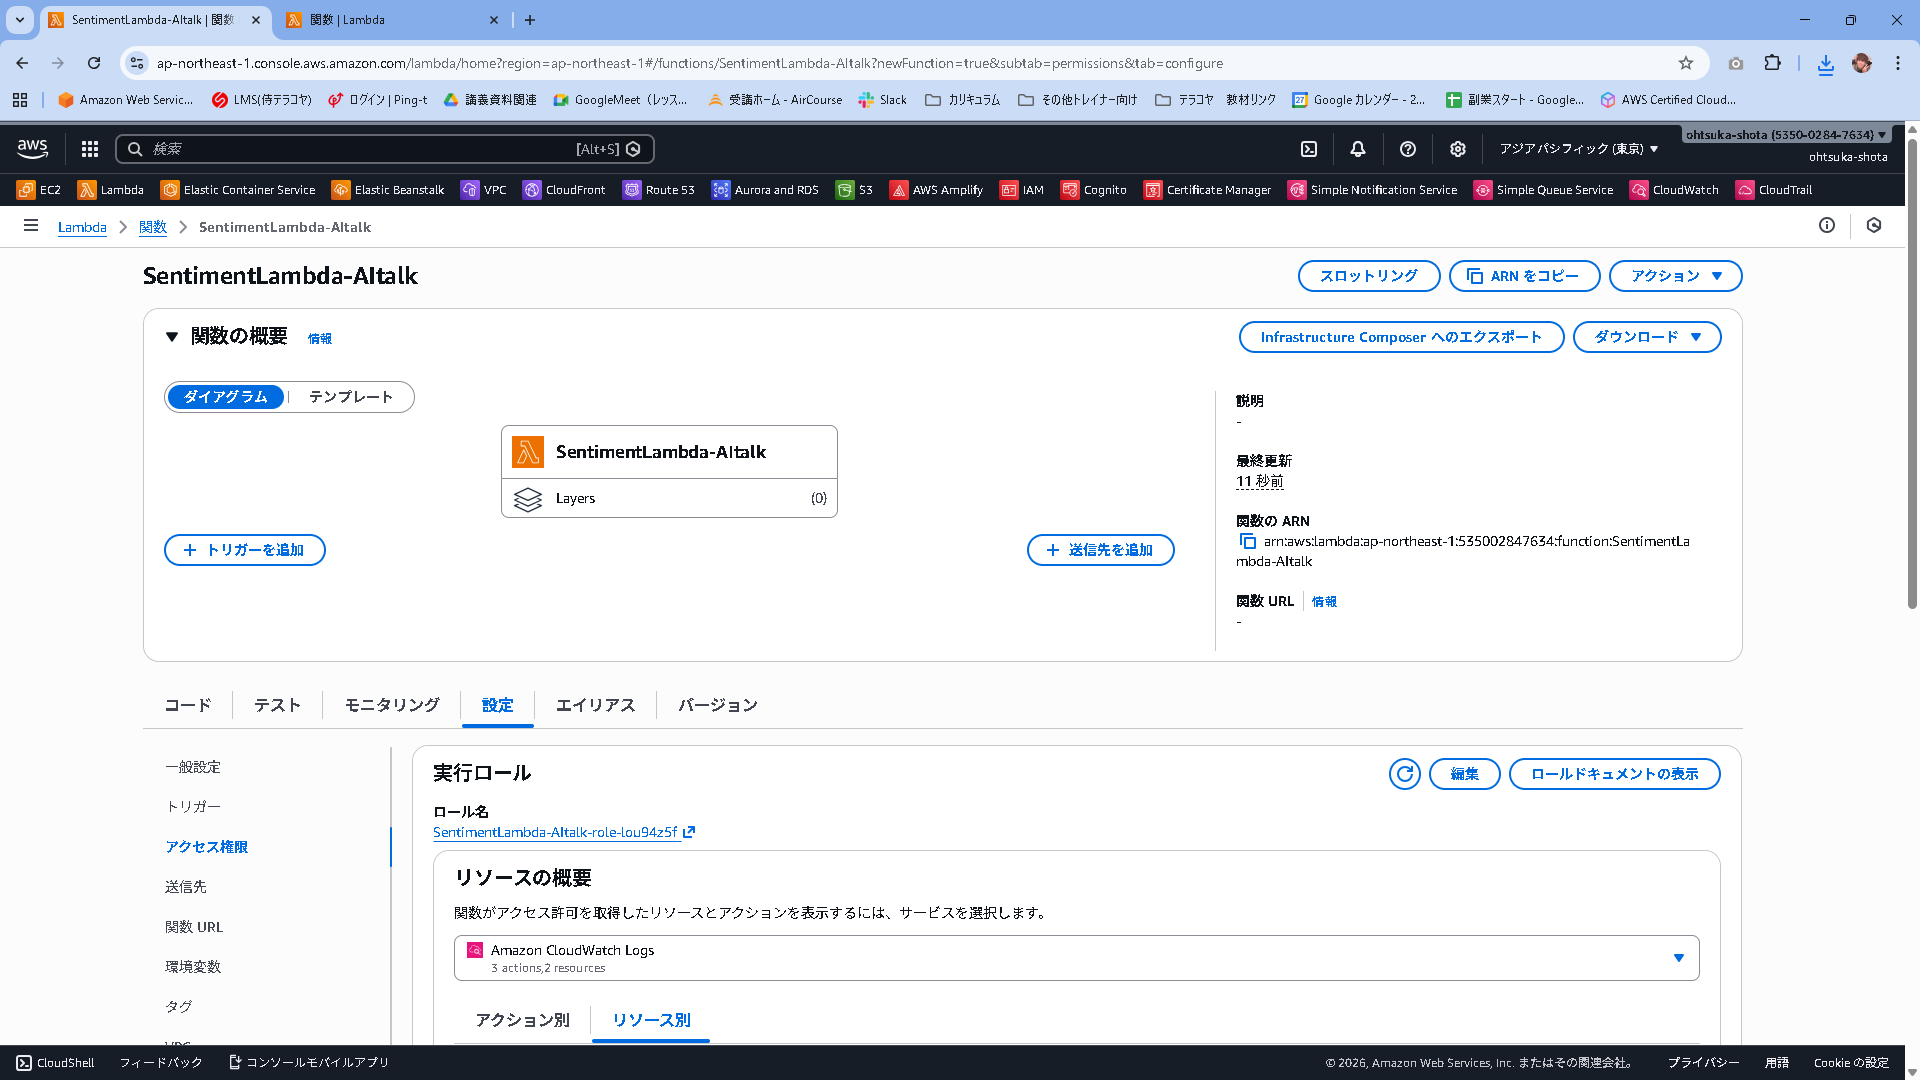This screenshot has height=1080, width=1920.
Task: Open CloudWatch shortcut in favorites bar
Action: pyautogui.click(x=1675, y=190)
